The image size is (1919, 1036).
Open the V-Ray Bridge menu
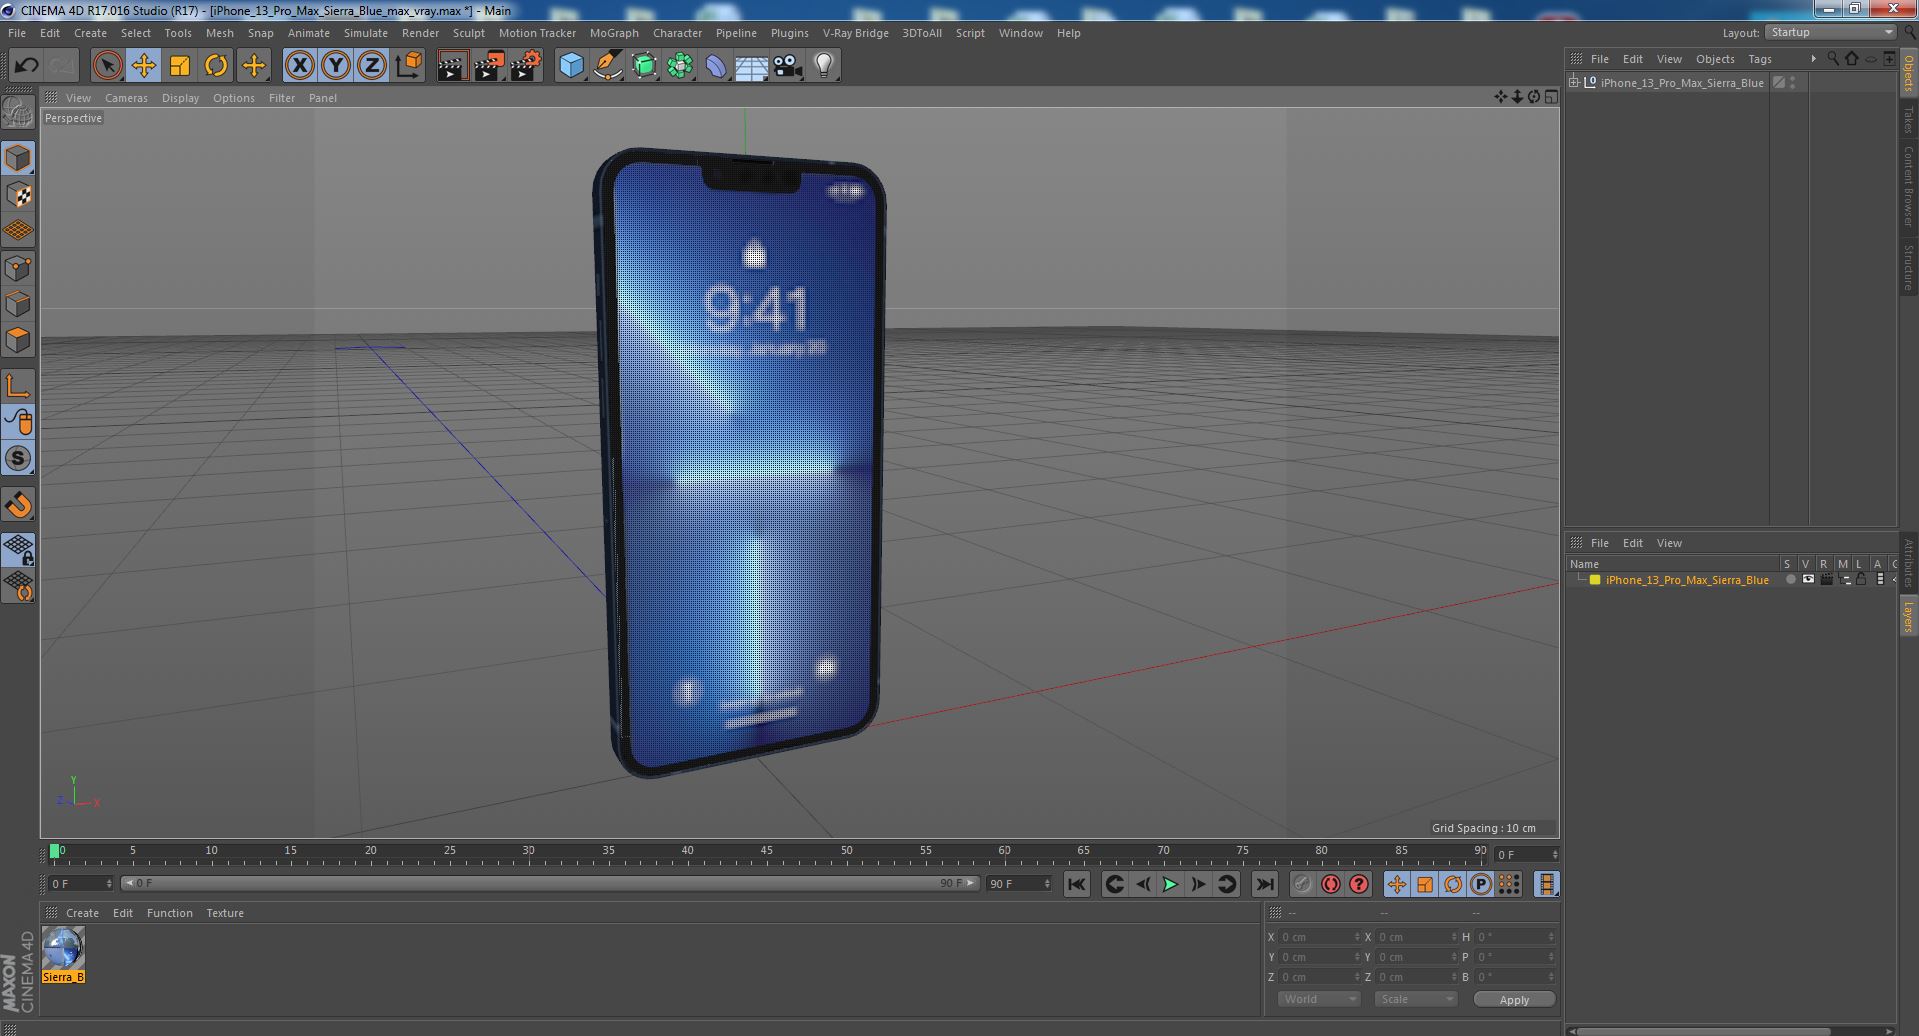855,33
